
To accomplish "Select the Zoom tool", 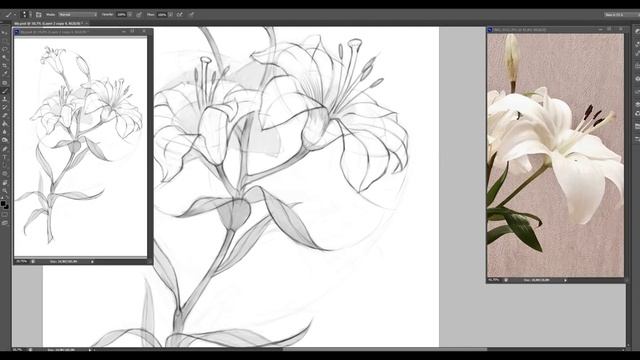I will click(4, 191).
